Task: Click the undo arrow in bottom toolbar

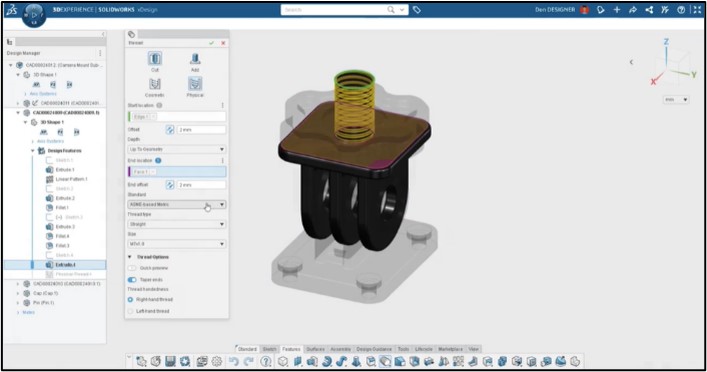Action: click(x=234, y=361)
